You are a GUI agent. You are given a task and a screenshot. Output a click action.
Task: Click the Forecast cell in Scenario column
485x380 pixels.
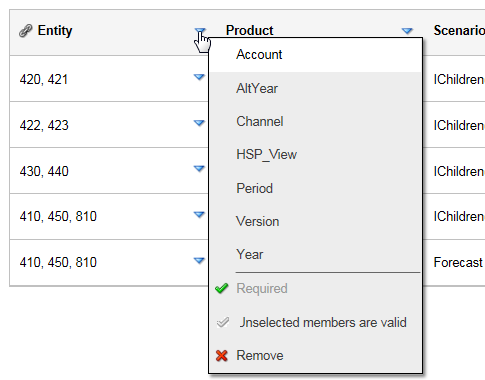[x=458, y=263]
